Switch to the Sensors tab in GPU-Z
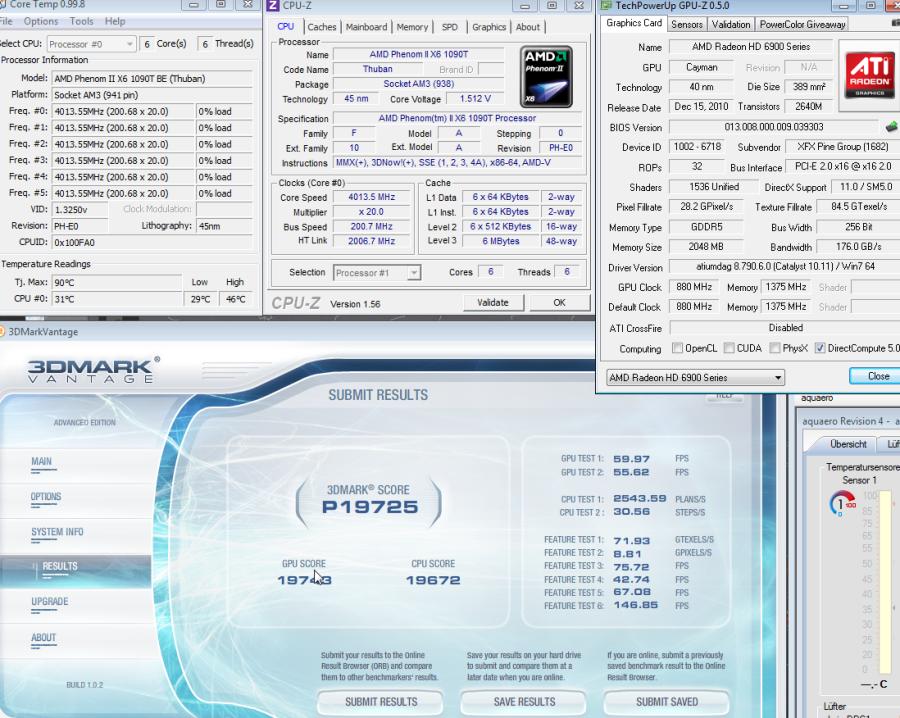Screen dimensions: 900x718 (x=686, y=24)
